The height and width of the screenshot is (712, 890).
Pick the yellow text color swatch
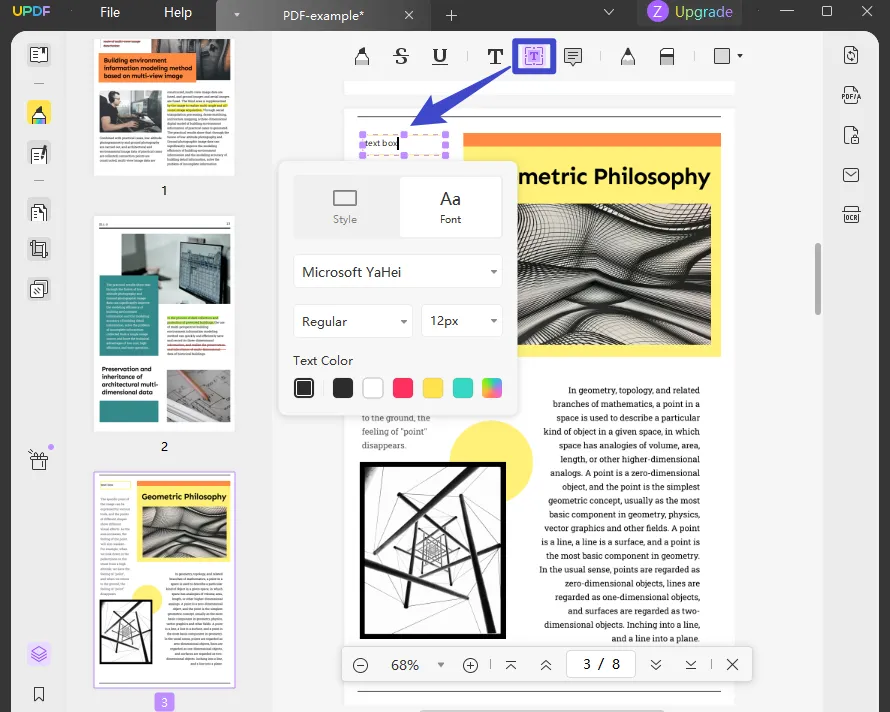point(433,388)
